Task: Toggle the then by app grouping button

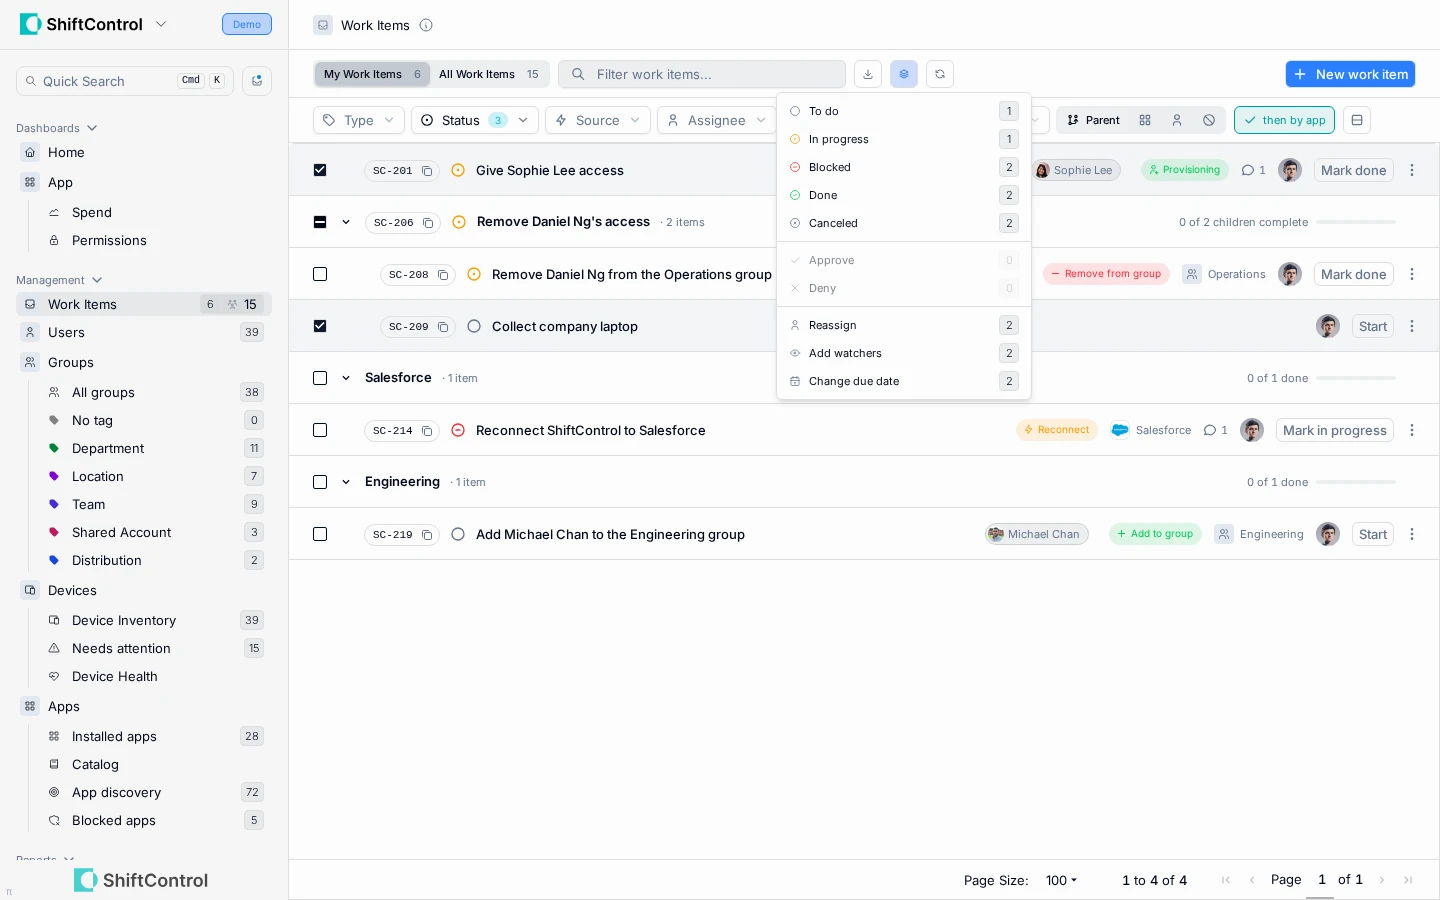Action: [x=1284, y=120]
